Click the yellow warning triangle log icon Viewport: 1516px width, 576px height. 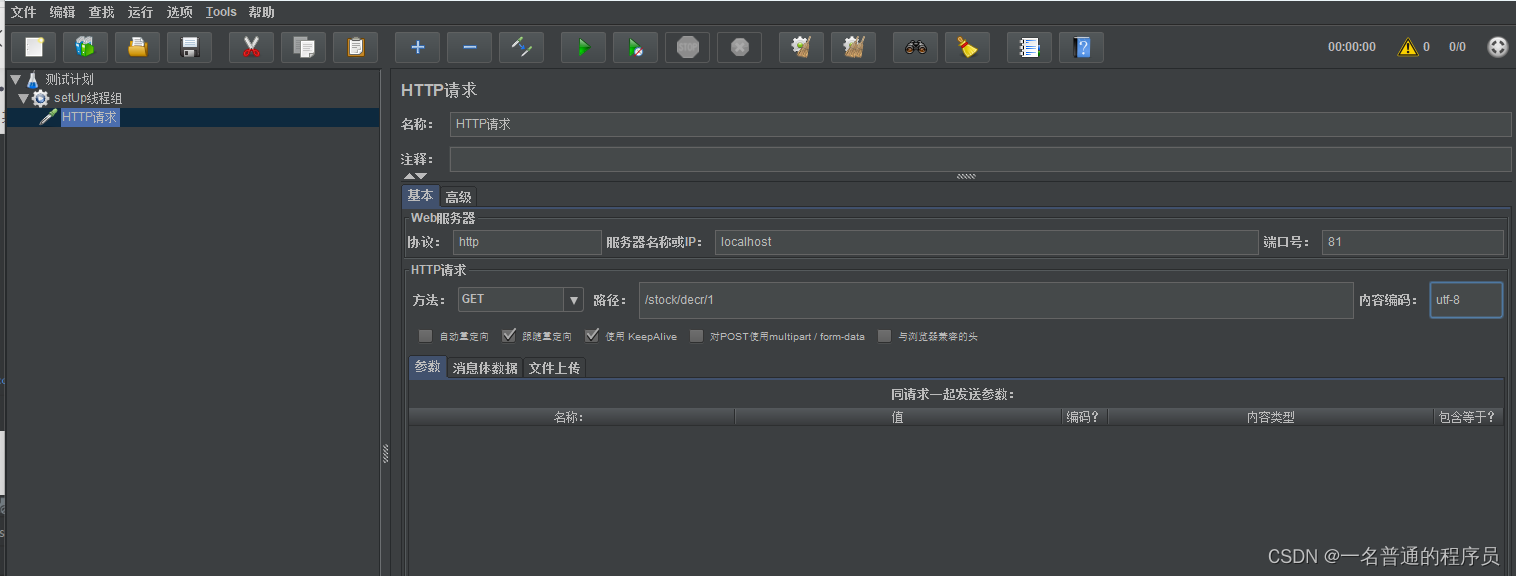(1408, 47)
